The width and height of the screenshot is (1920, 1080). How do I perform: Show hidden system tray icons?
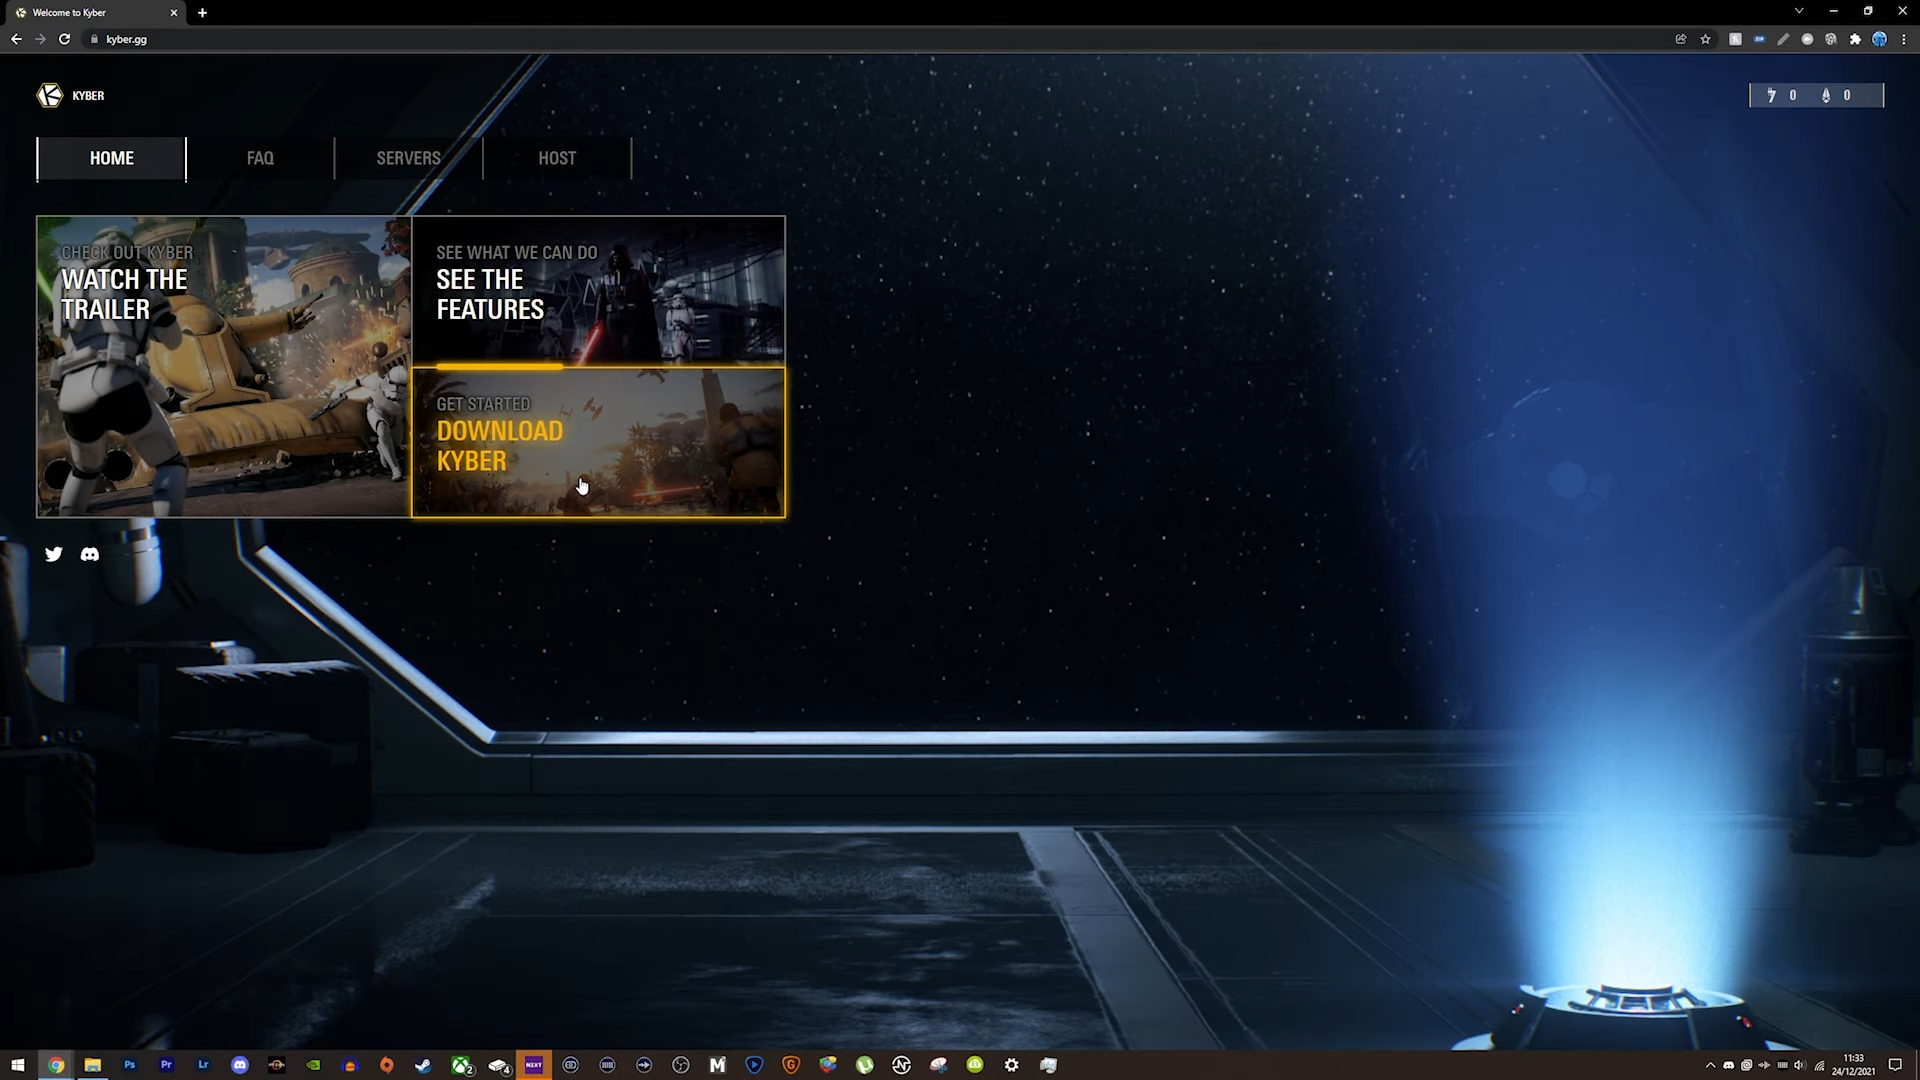point(1710,1065)
